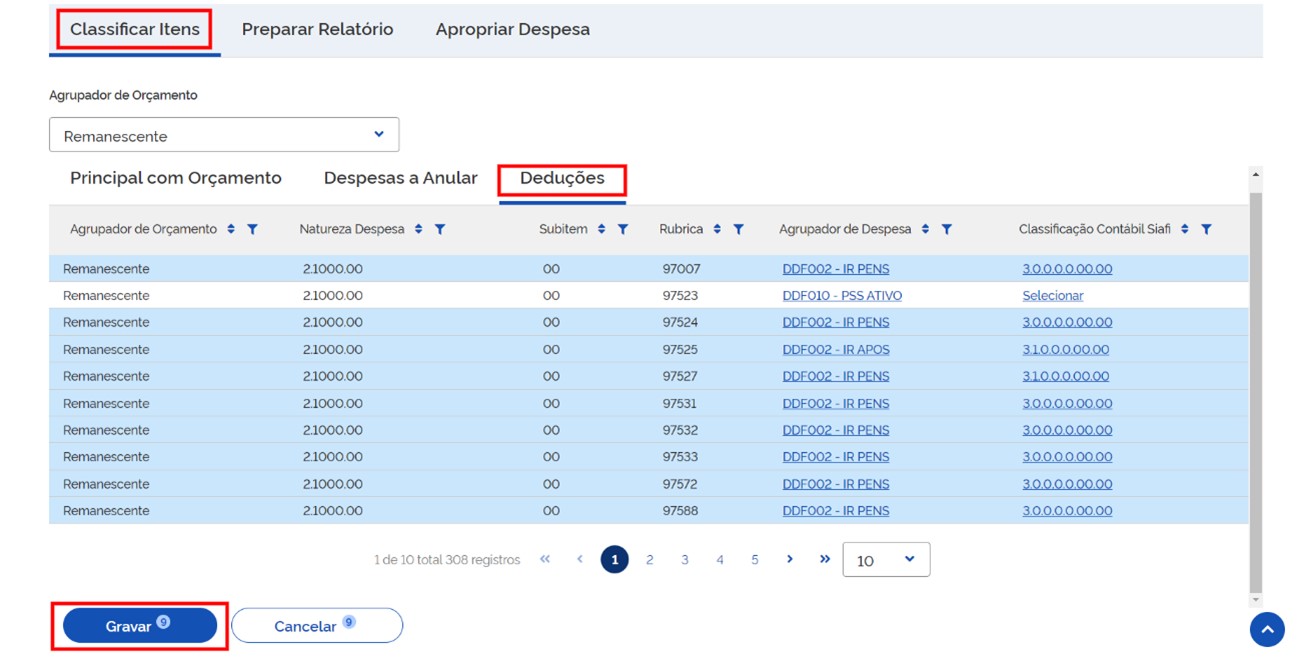Show Principal com Orçamento tab
The width and height of the screenshot is (1299, 661).
pyautogui.click(x=176, y=178)
